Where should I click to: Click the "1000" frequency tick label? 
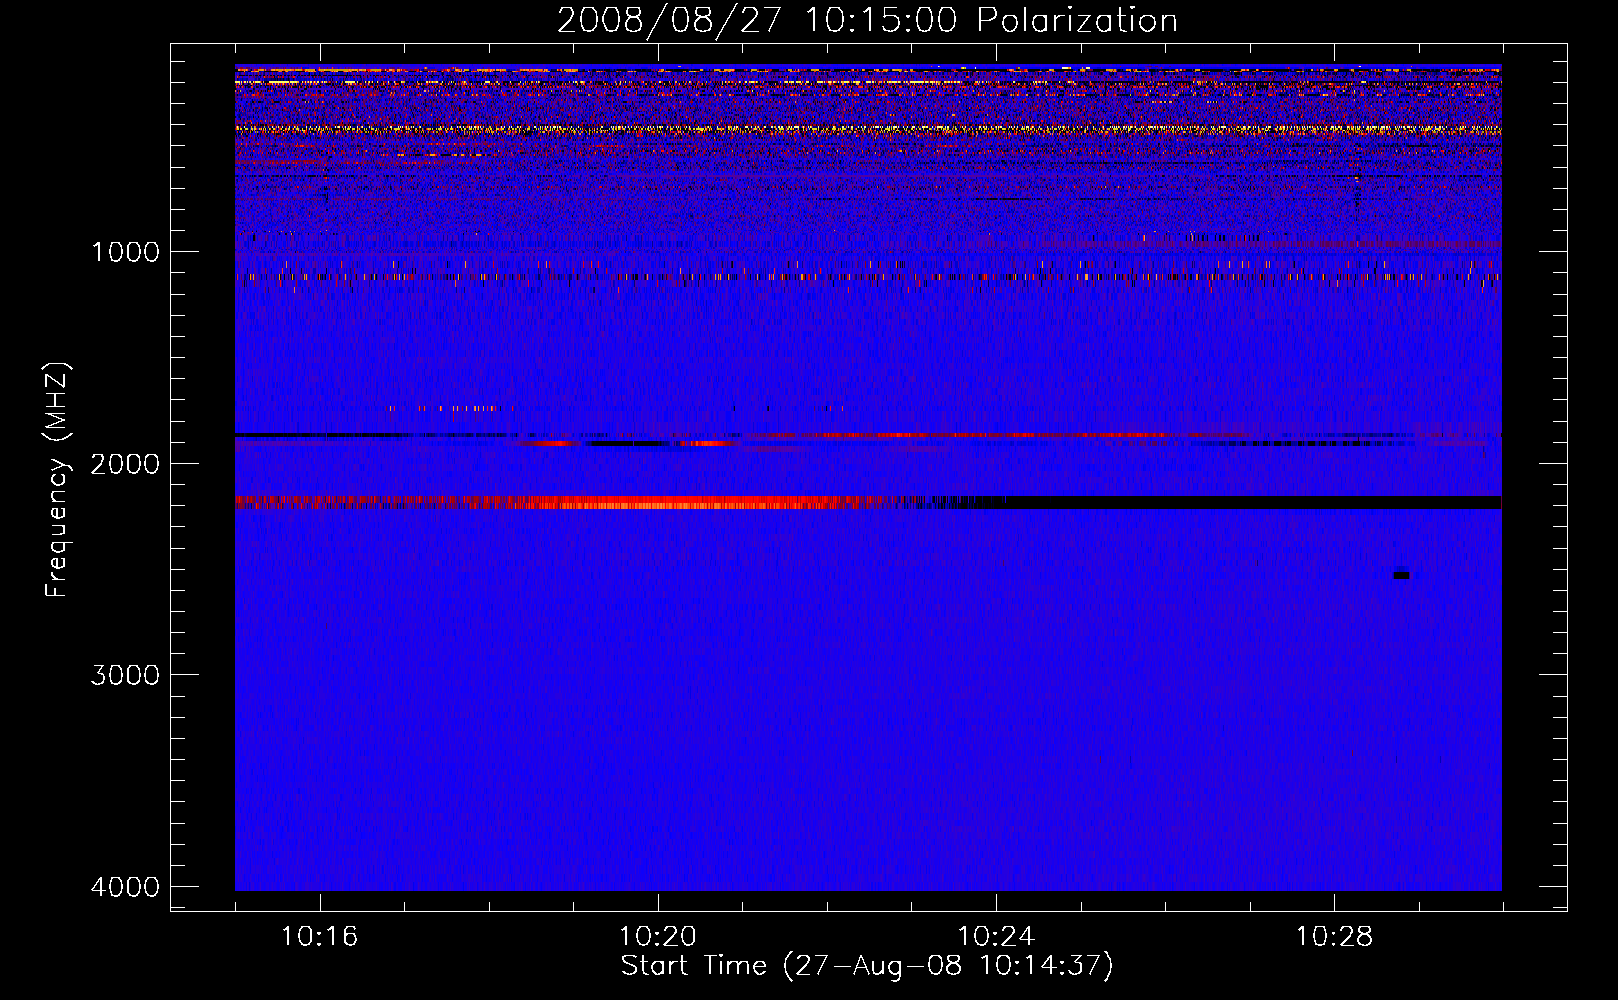[x=125, y=252]
